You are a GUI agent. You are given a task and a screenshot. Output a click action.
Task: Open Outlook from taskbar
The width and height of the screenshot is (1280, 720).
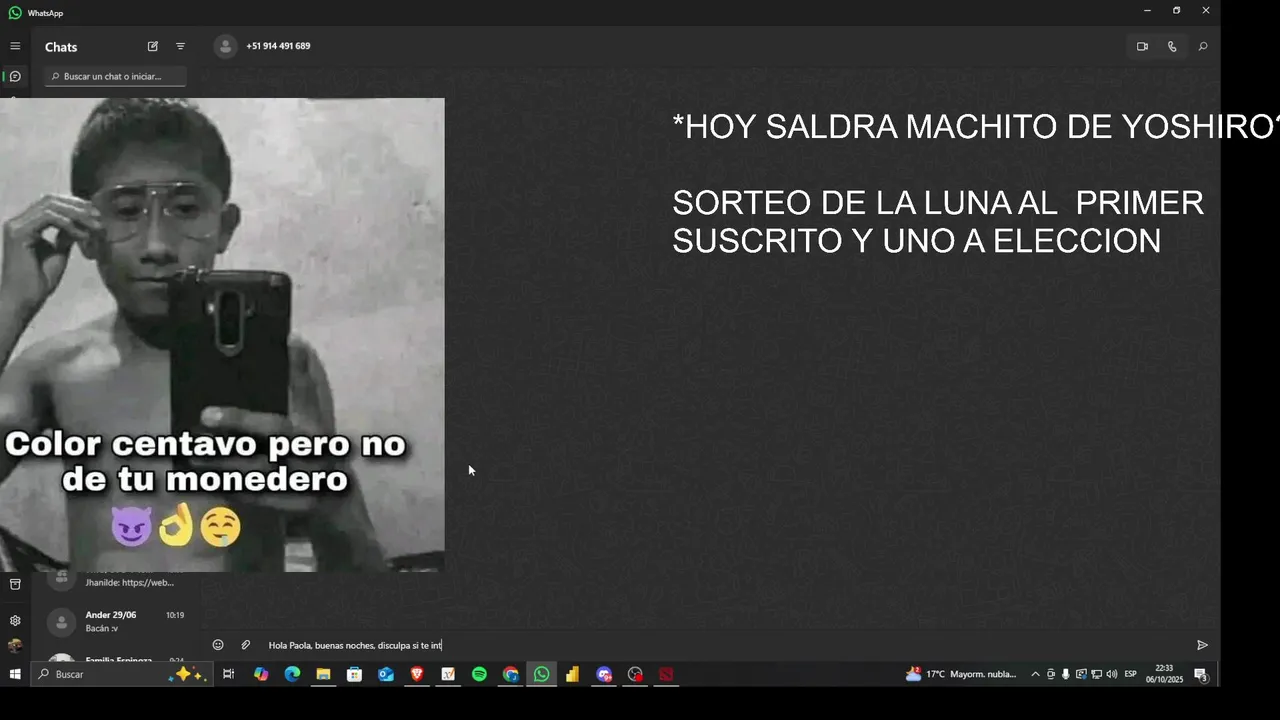click(x=386, y=674)
